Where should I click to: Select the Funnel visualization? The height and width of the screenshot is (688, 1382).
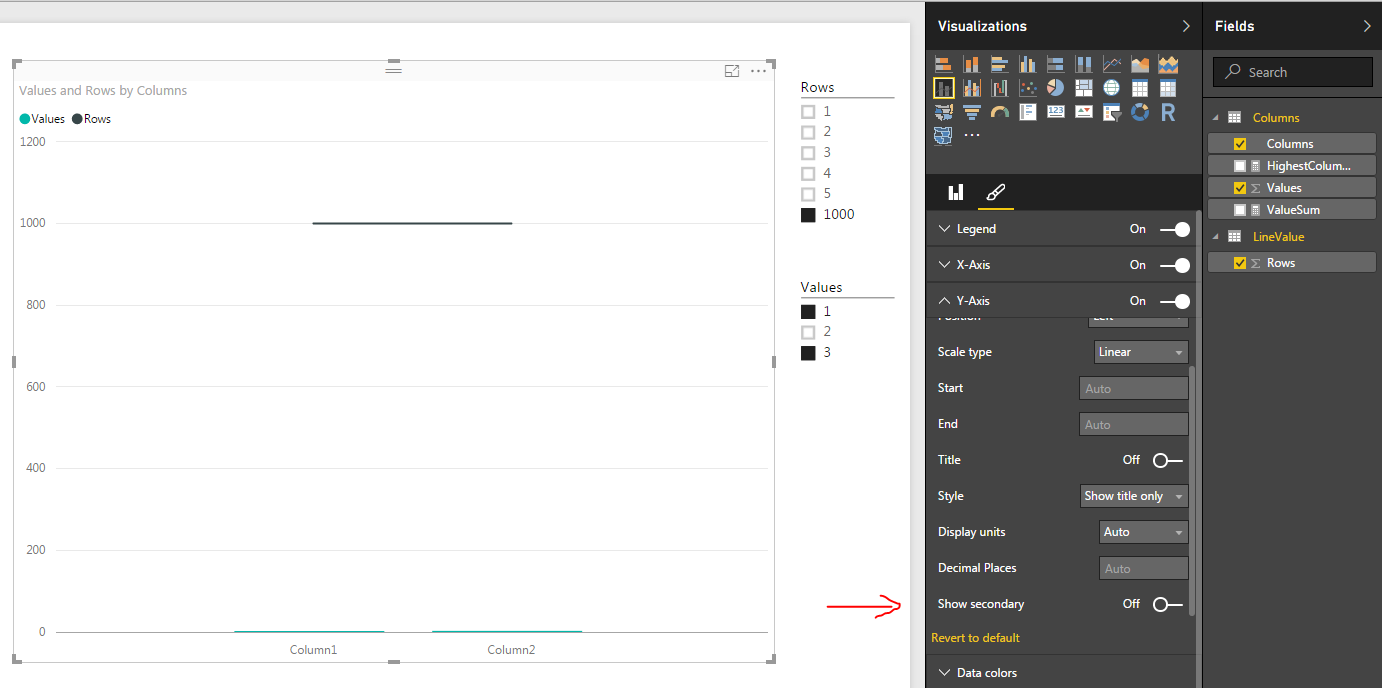tap(972, 112)
